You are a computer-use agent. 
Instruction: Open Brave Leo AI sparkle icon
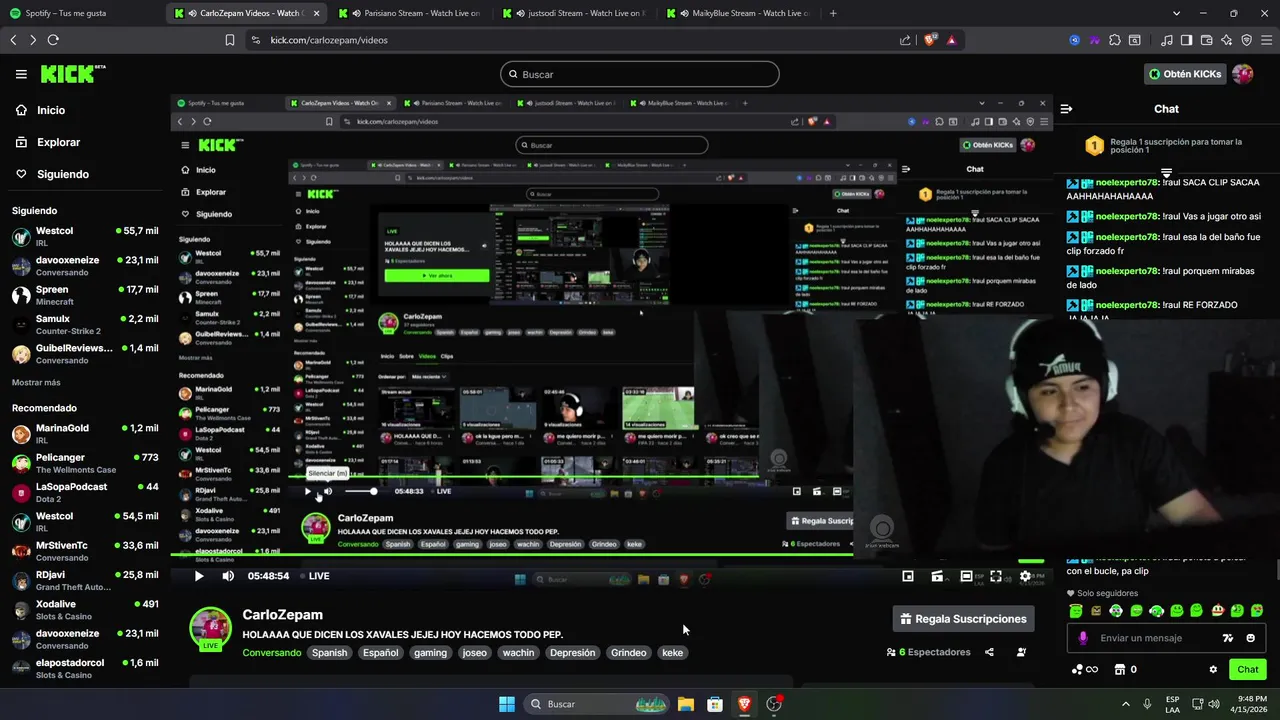click(1227, 40)
